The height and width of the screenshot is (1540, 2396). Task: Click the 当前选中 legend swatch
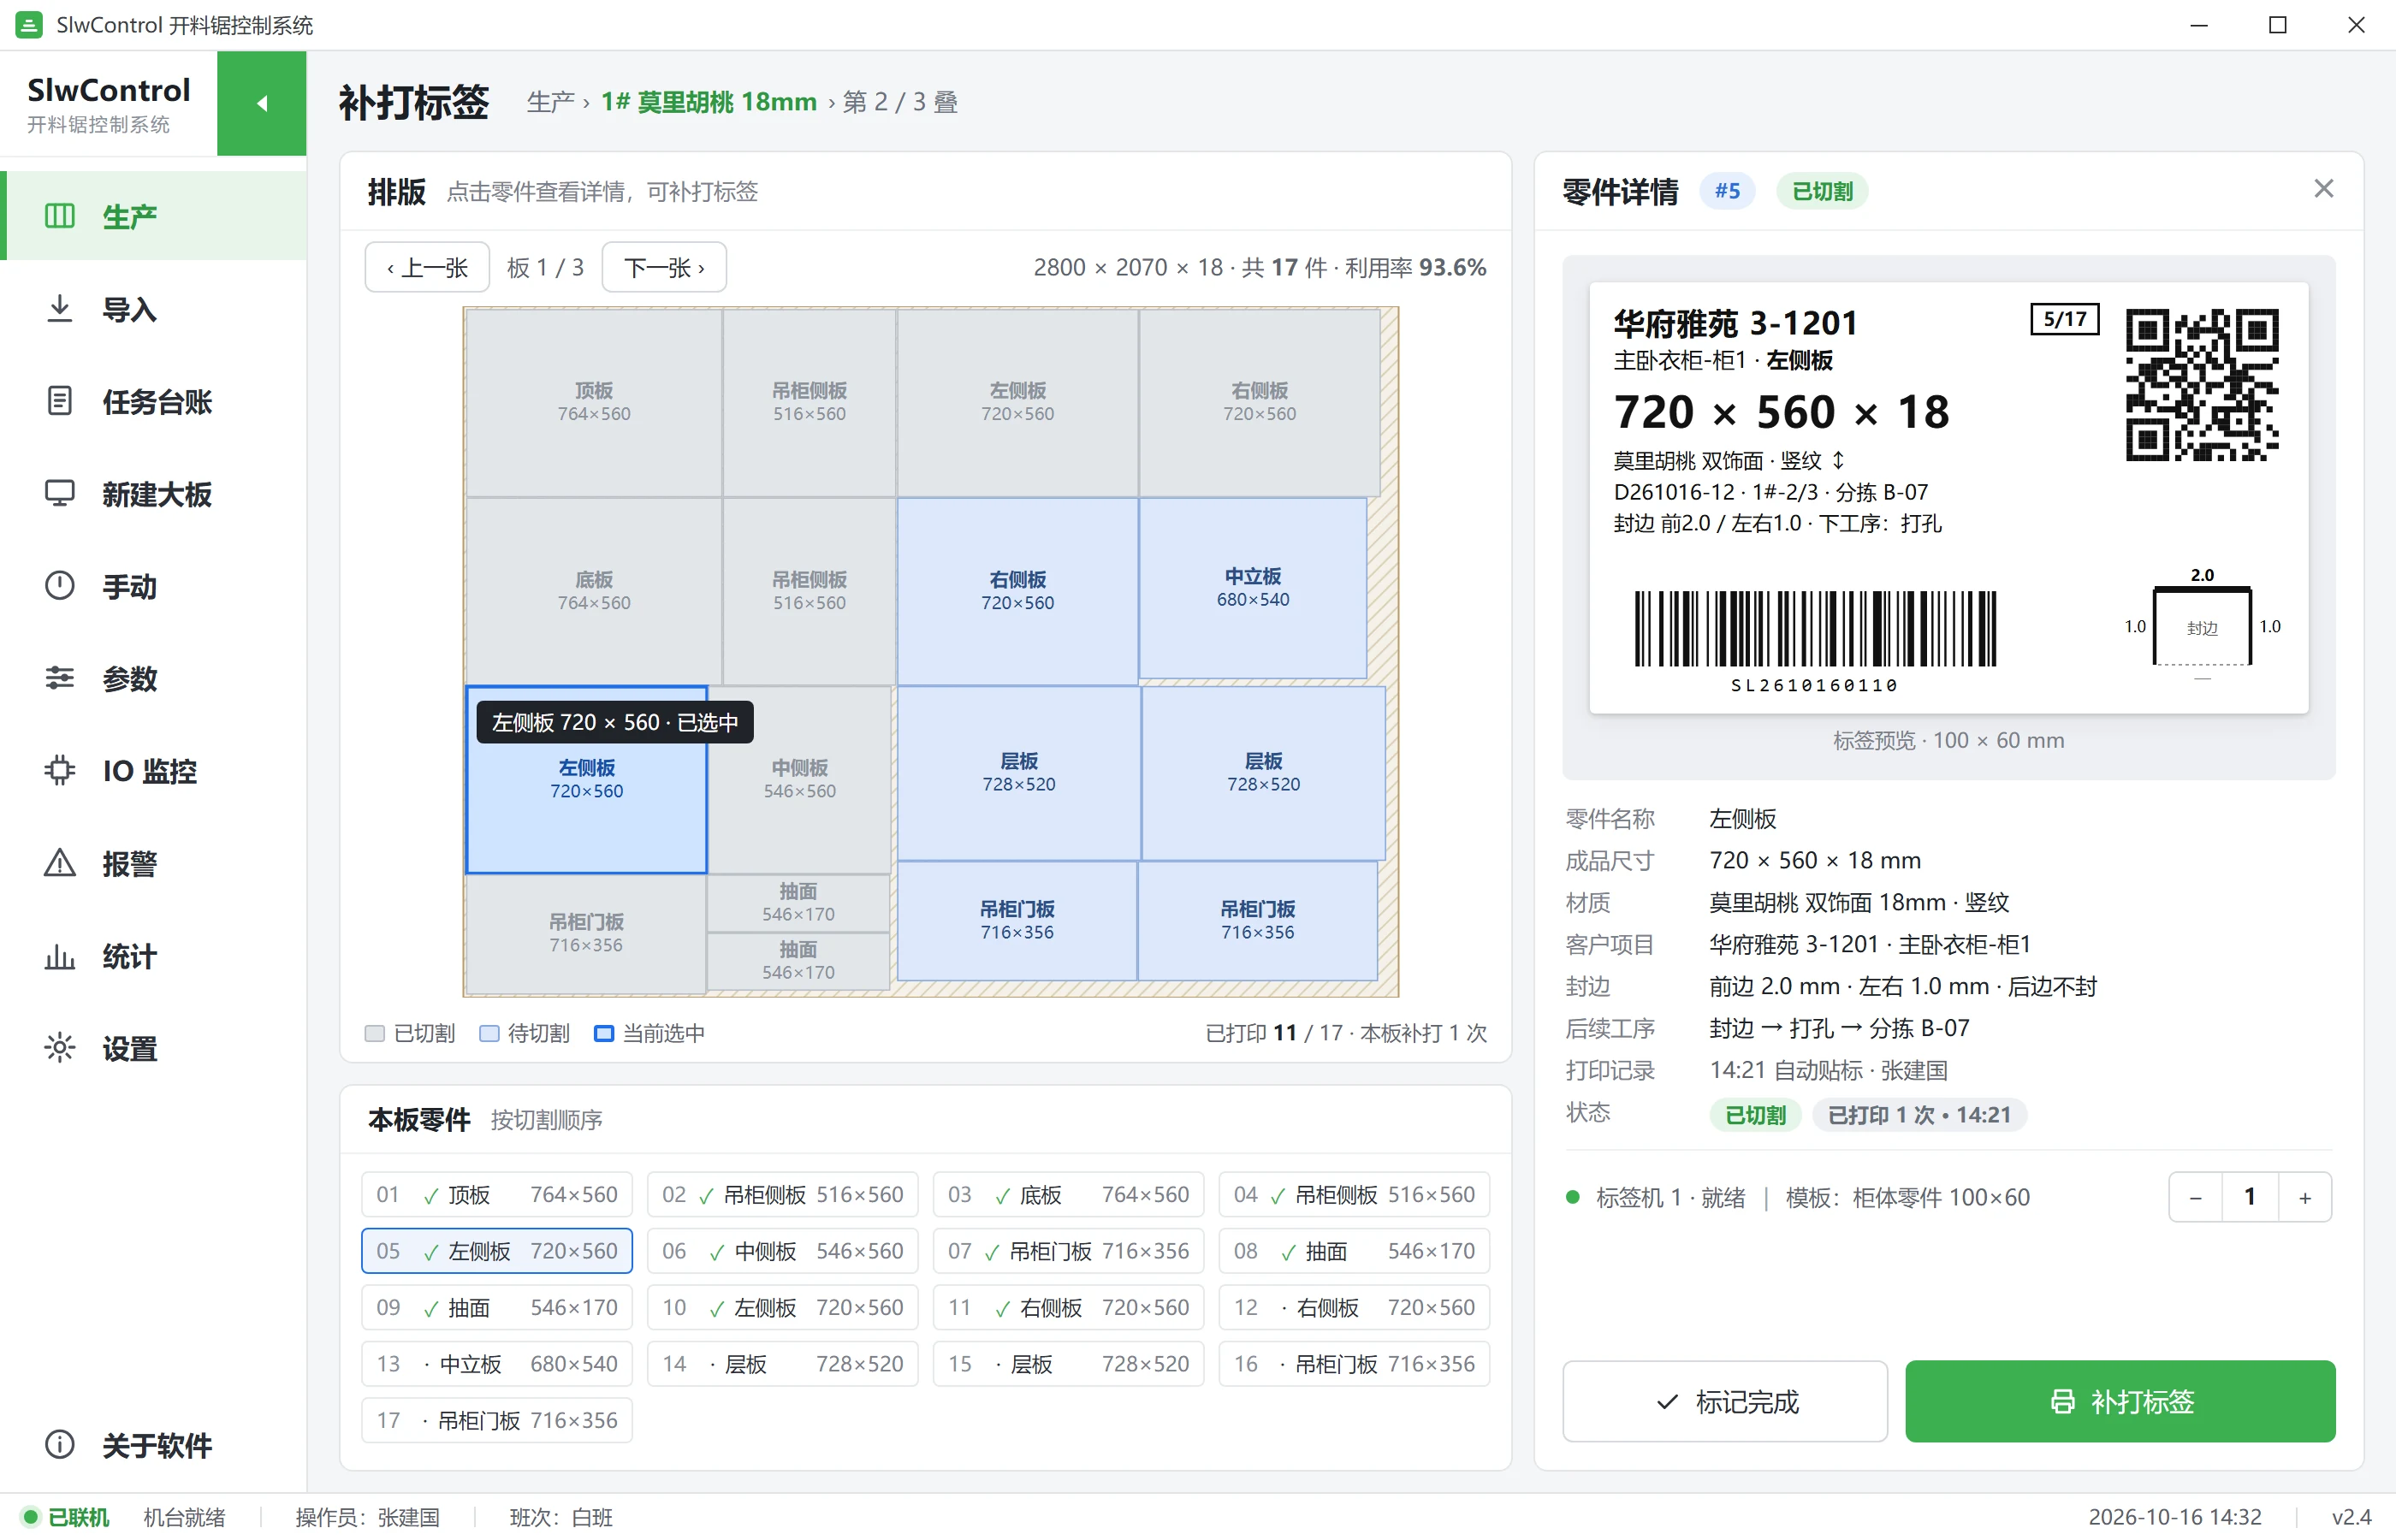604,1033
